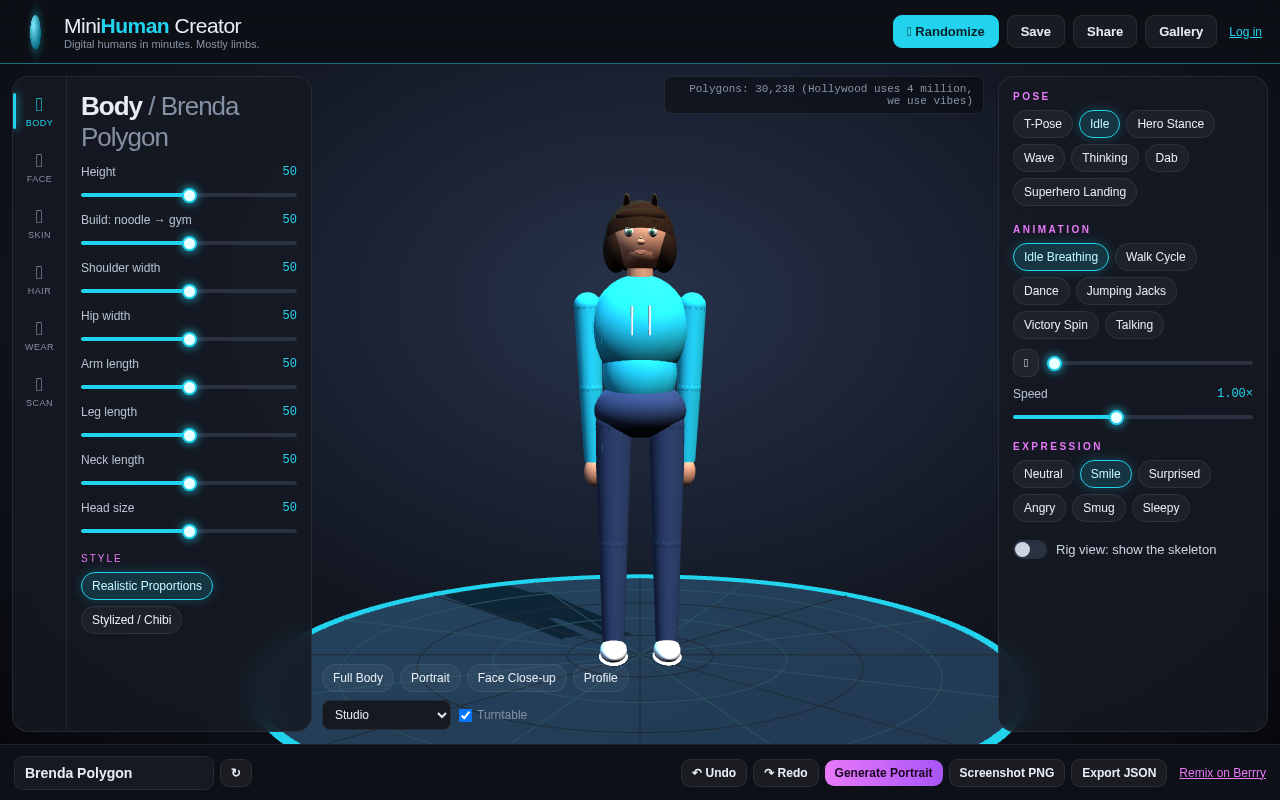1280x800 pixels.
Task: Click the Neck length slider handle
Action: (189, 483)
